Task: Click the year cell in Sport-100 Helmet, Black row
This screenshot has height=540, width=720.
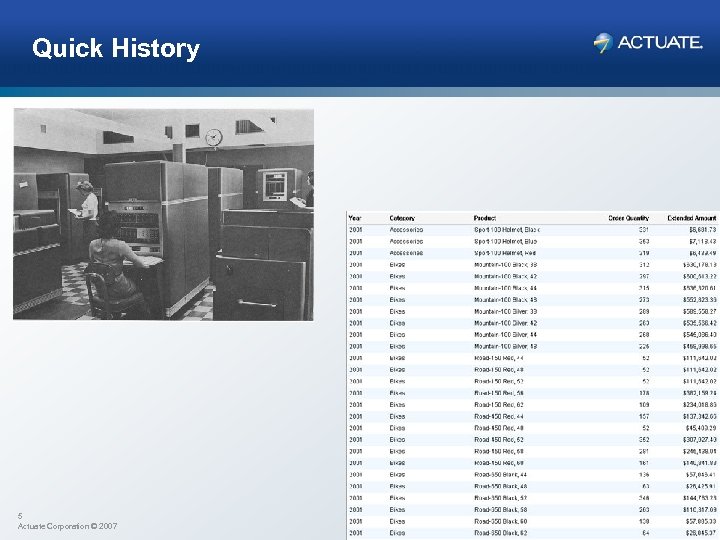Action: click(355, 230)
